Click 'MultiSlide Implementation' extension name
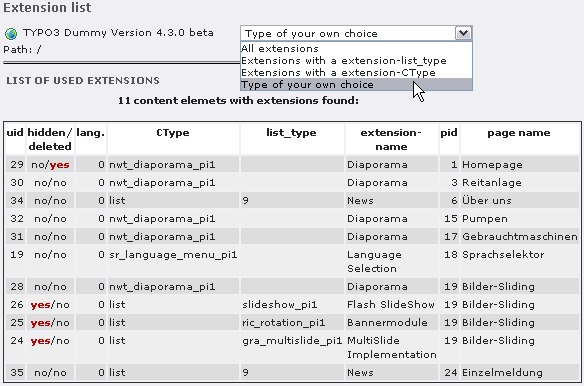Screen dimensions: 584x386 coord(391,347)
